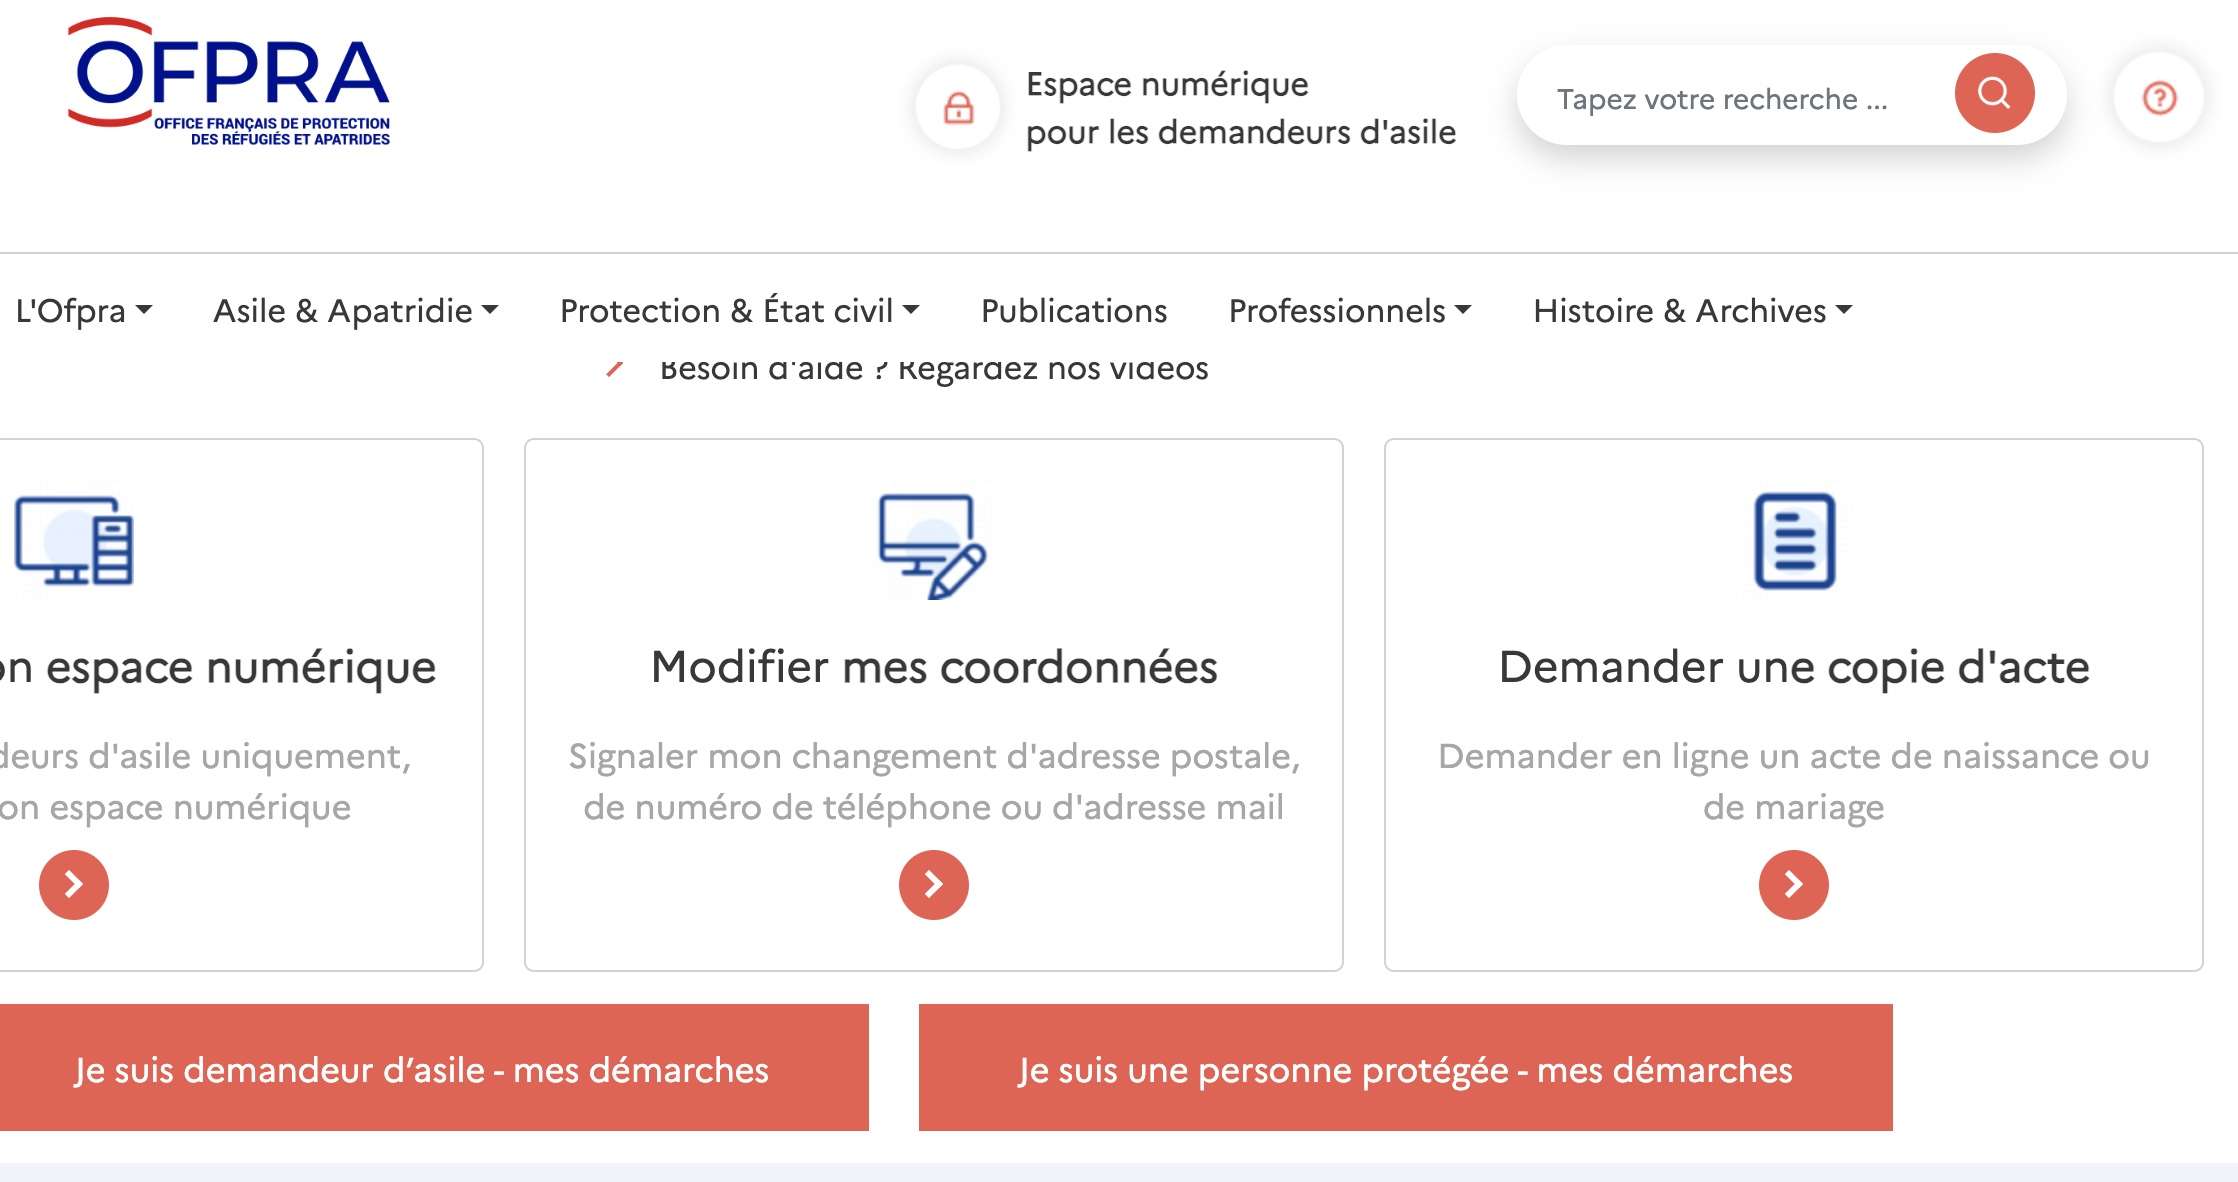Click the Tapez votre recherche search field
The image size is (2238, 1182).
[1735, 98]
